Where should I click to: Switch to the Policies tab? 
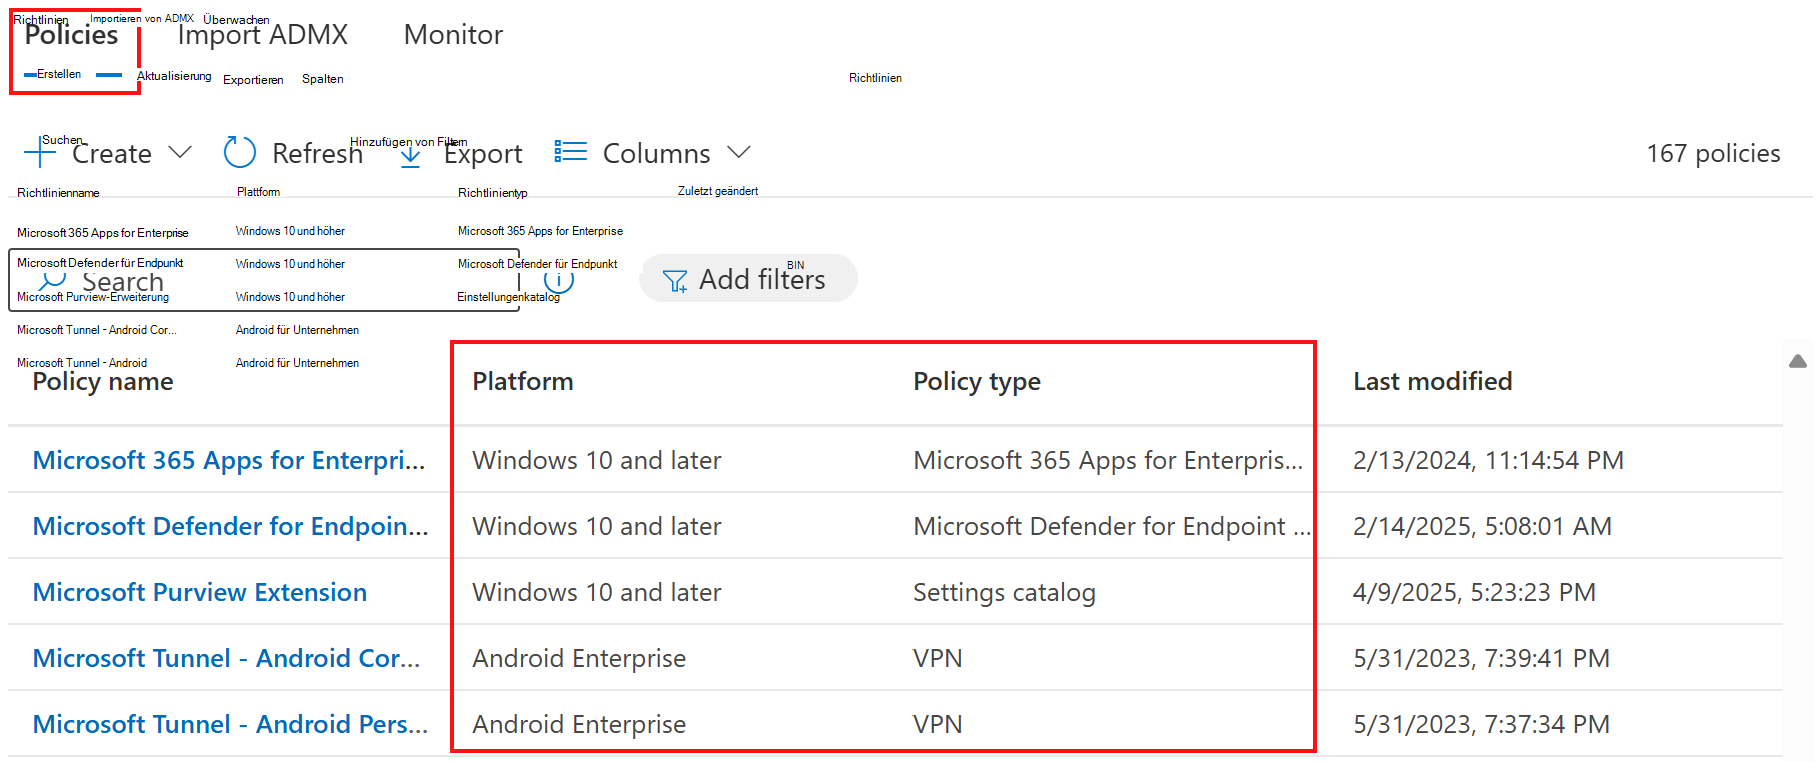point(72,35)
